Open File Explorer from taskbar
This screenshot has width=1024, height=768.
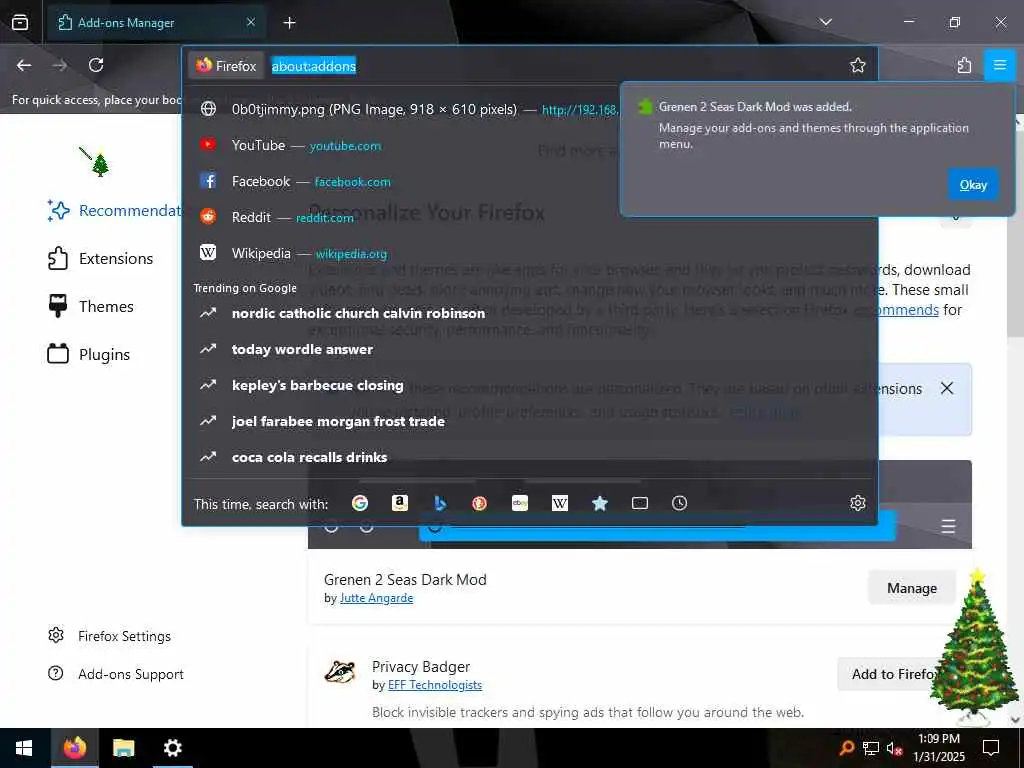pyautogui.click(x=123, y=748)
